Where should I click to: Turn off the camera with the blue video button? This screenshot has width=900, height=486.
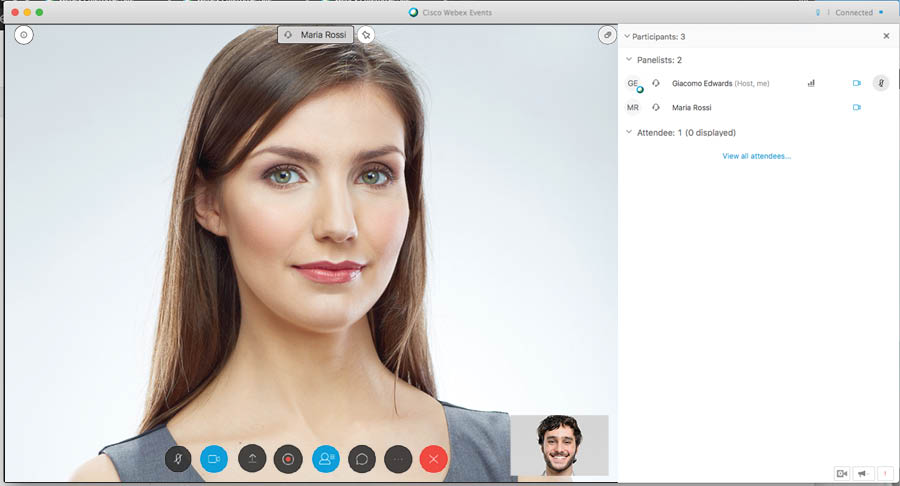[214, 459]
